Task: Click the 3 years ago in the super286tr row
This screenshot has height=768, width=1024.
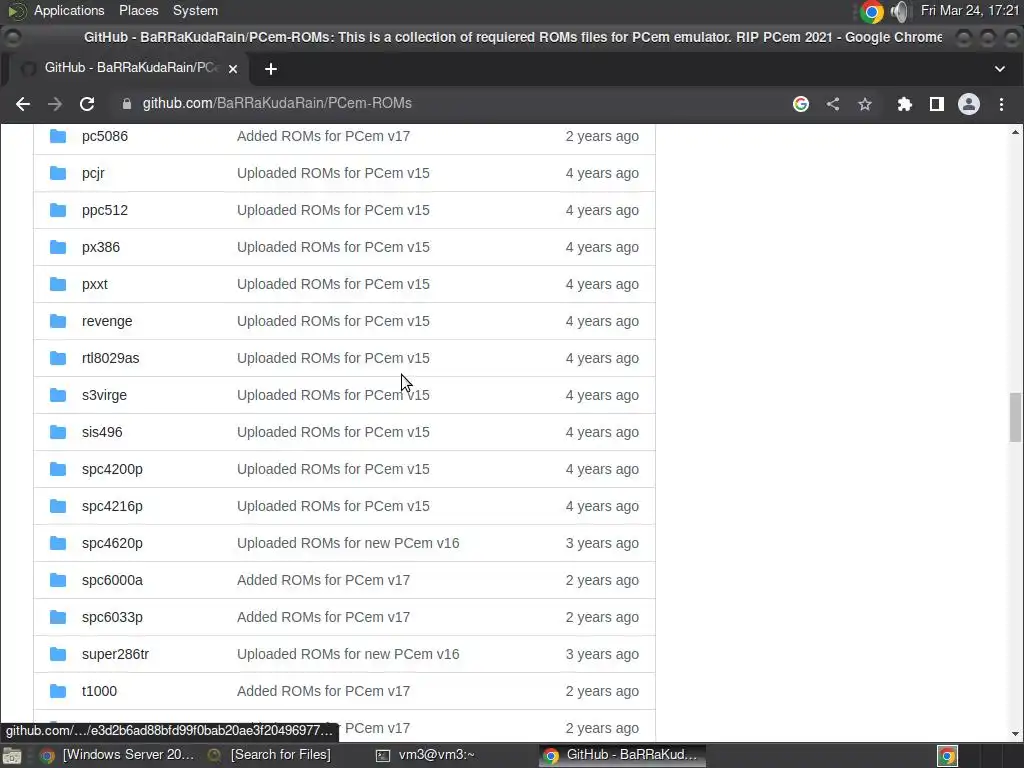Action: 602,654
